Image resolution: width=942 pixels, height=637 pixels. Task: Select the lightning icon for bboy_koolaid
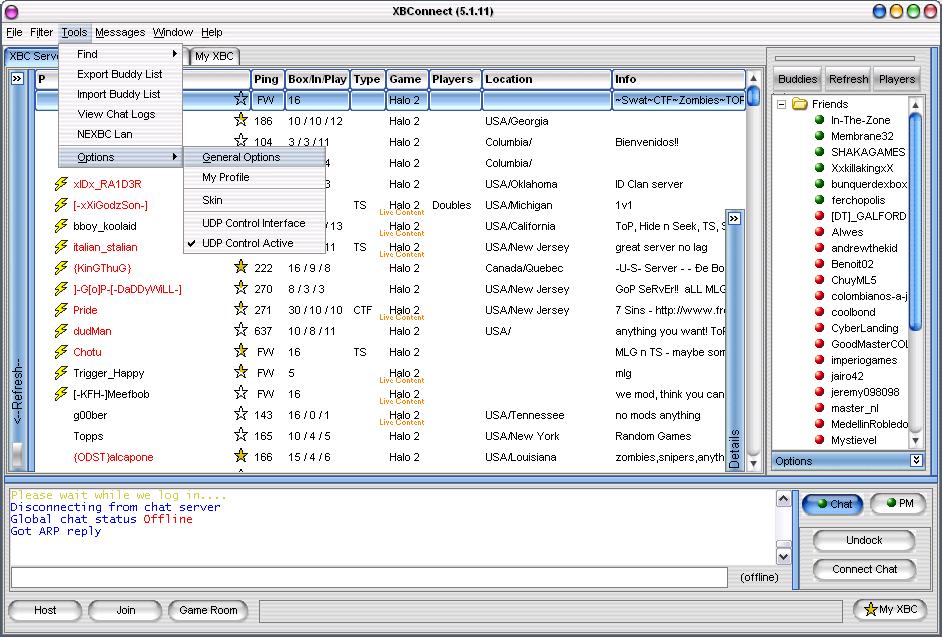coord(61,226)
